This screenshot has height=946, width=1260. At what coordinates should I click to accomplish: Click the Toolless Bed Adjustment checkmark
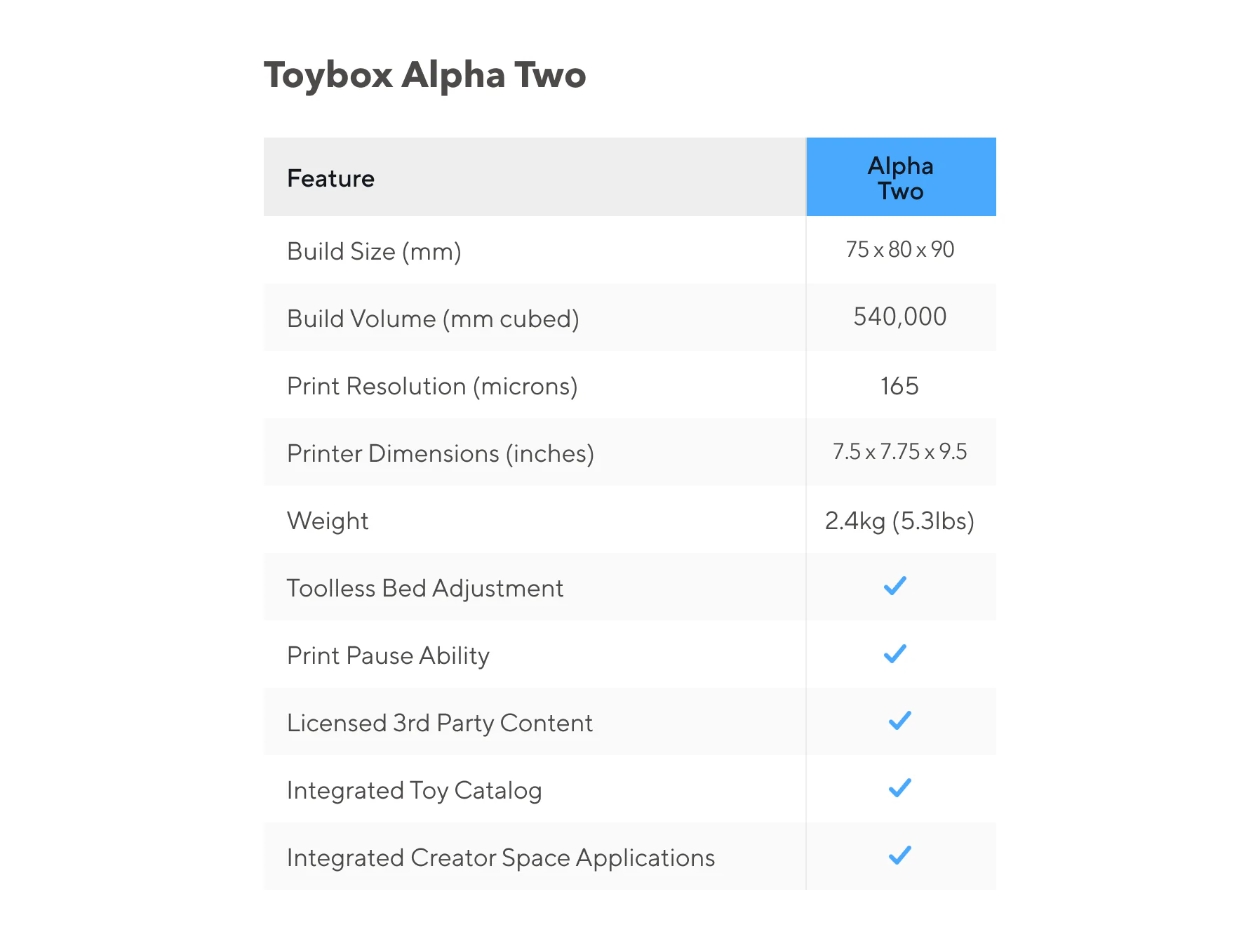coord(895,586)
